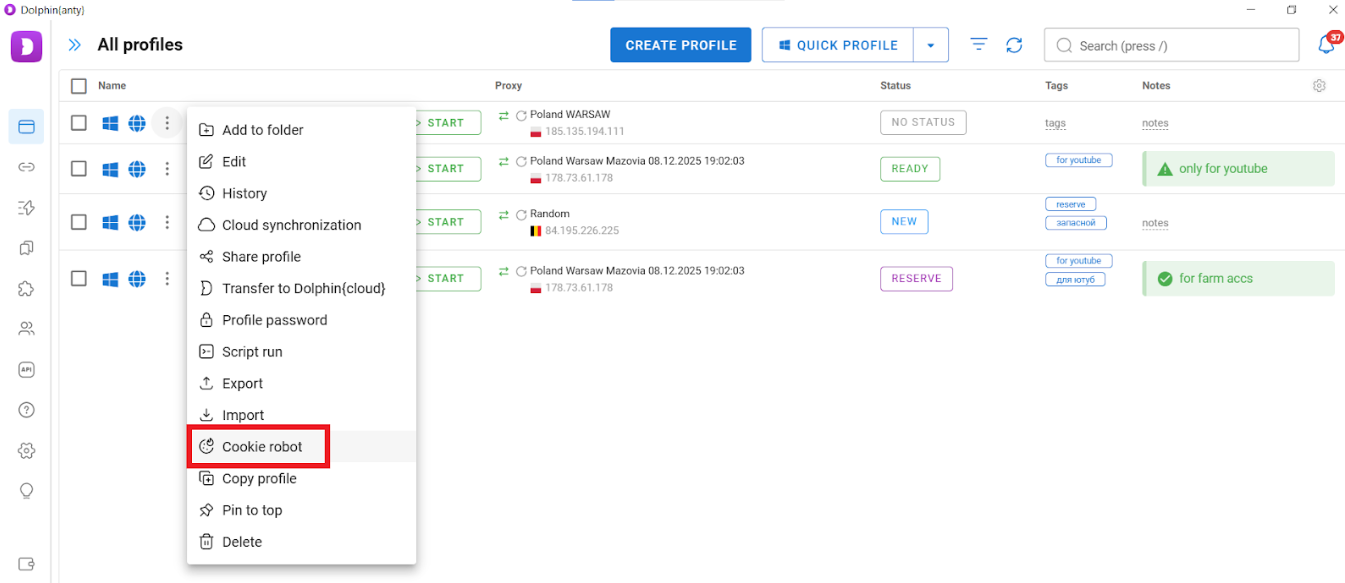Open the API section in sidebar

27,369
